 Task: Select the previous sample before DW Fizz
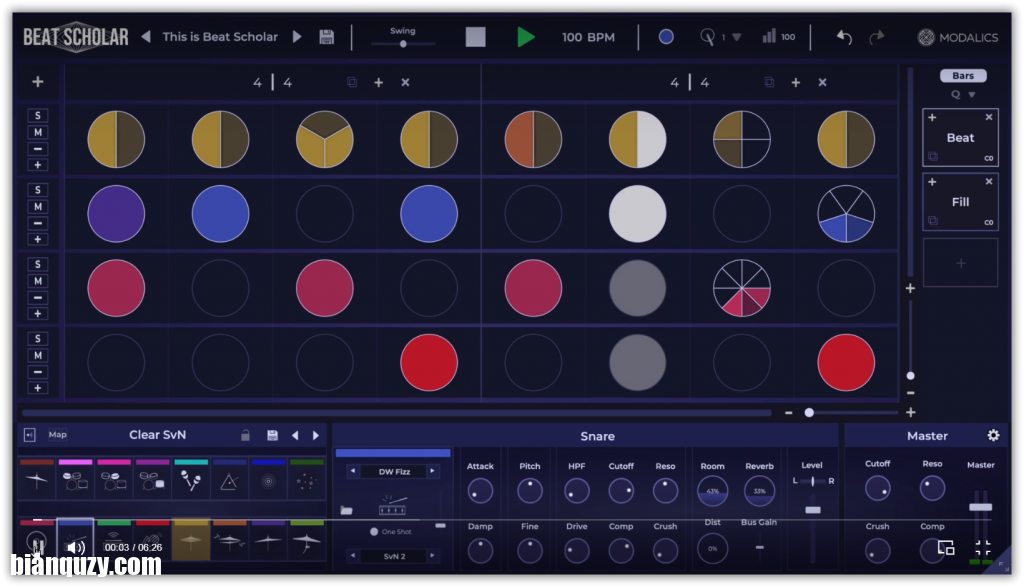[x=353, y=471]
